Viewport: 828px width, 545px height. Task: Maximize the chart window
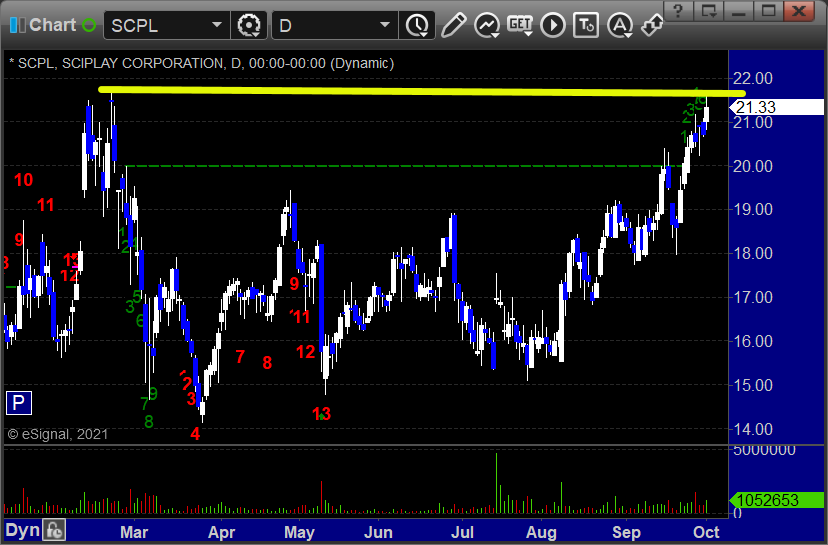(768, 11)
